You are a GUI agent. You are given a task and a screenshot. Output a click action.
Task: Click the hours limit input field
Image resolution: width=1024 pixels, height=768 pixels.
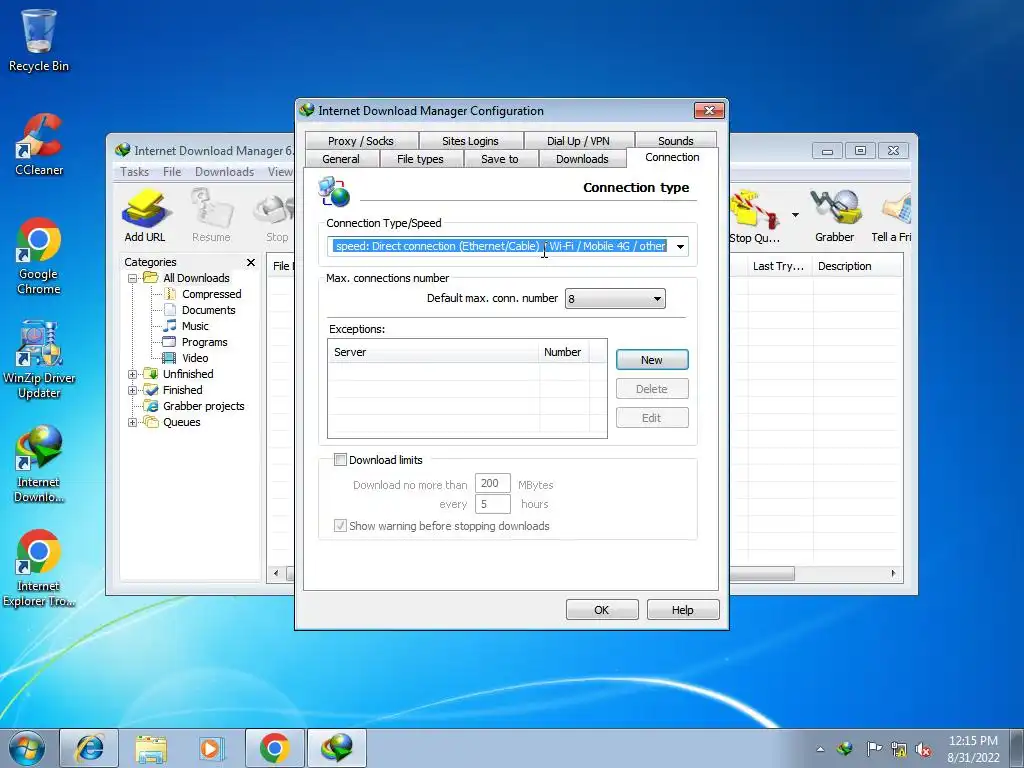(492, 504)
